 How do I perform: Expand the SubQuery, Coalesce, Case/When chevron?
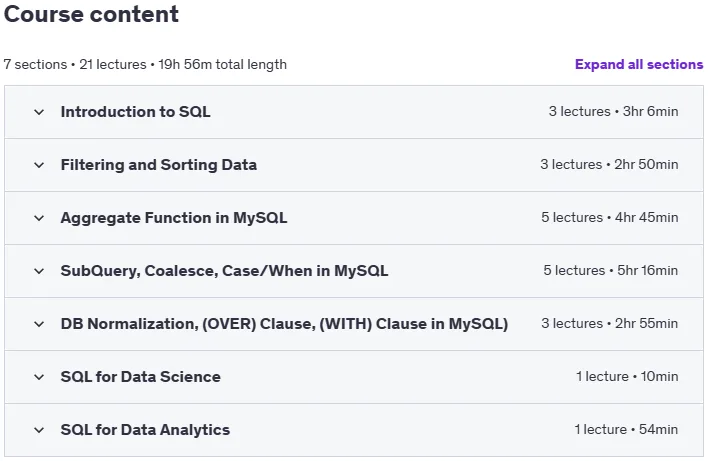(39, 271)
